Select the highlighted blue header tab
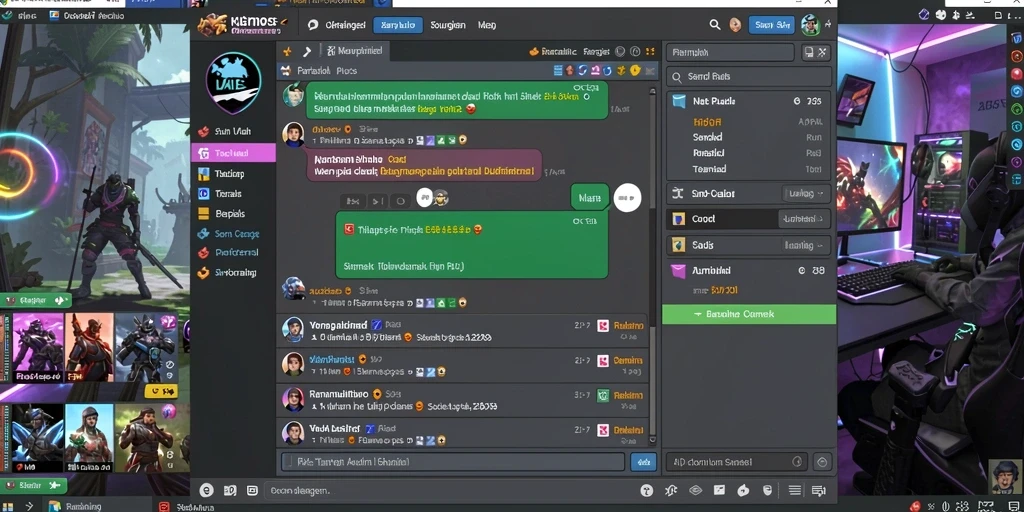Image resolution: width=1024 pixels, height=512 pixels. click(x=398, y=25)
